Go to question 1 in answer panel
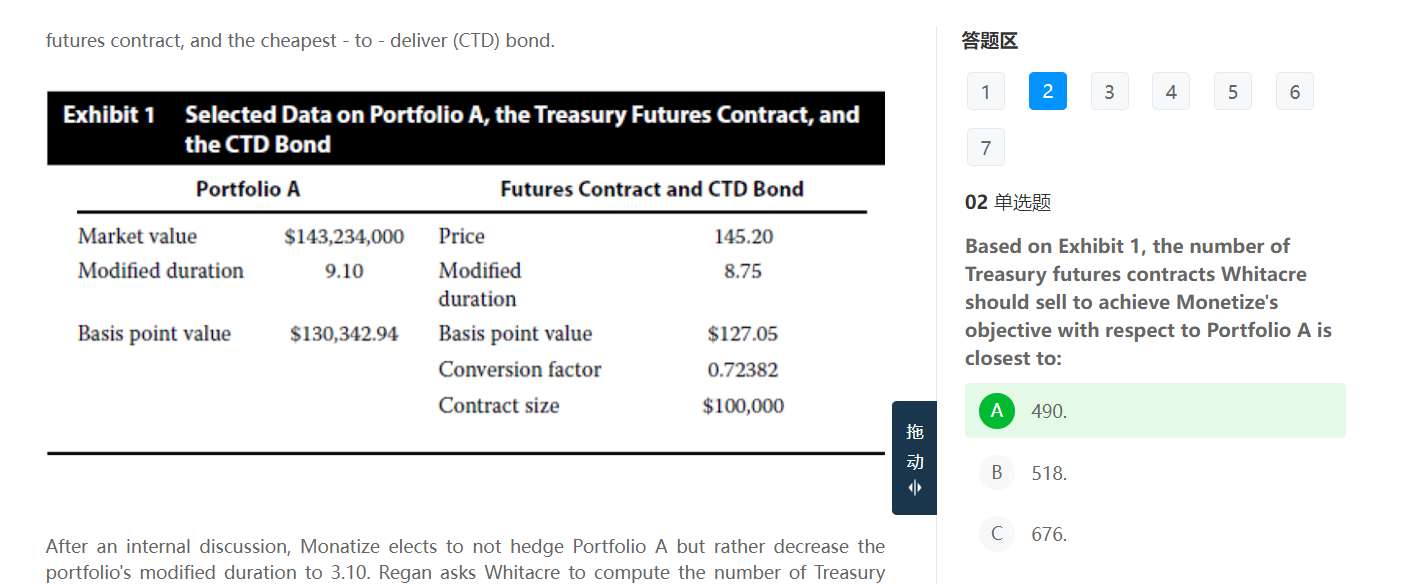Image resolution: width=1415 pixels, height=584 pixels. (985, 92)
